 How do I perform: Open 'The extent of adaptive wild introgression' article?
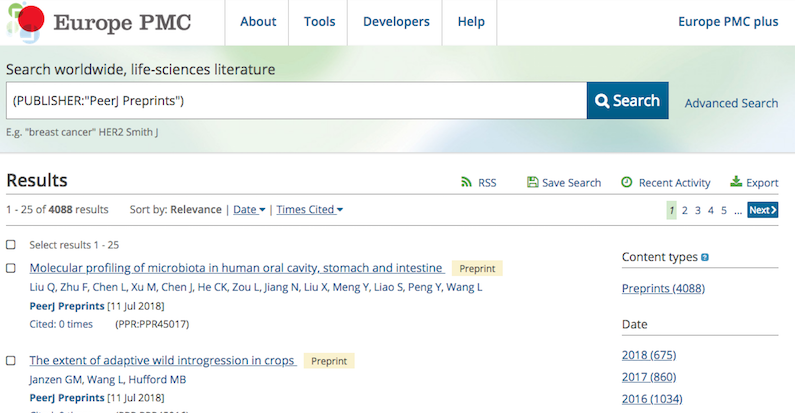tap(162, 361)
